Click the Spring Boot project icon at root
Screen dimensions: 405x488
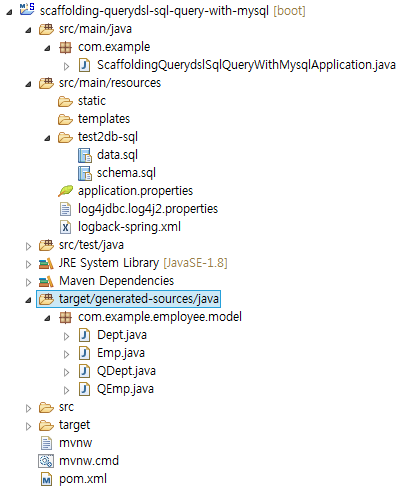(x=27, y=9)
